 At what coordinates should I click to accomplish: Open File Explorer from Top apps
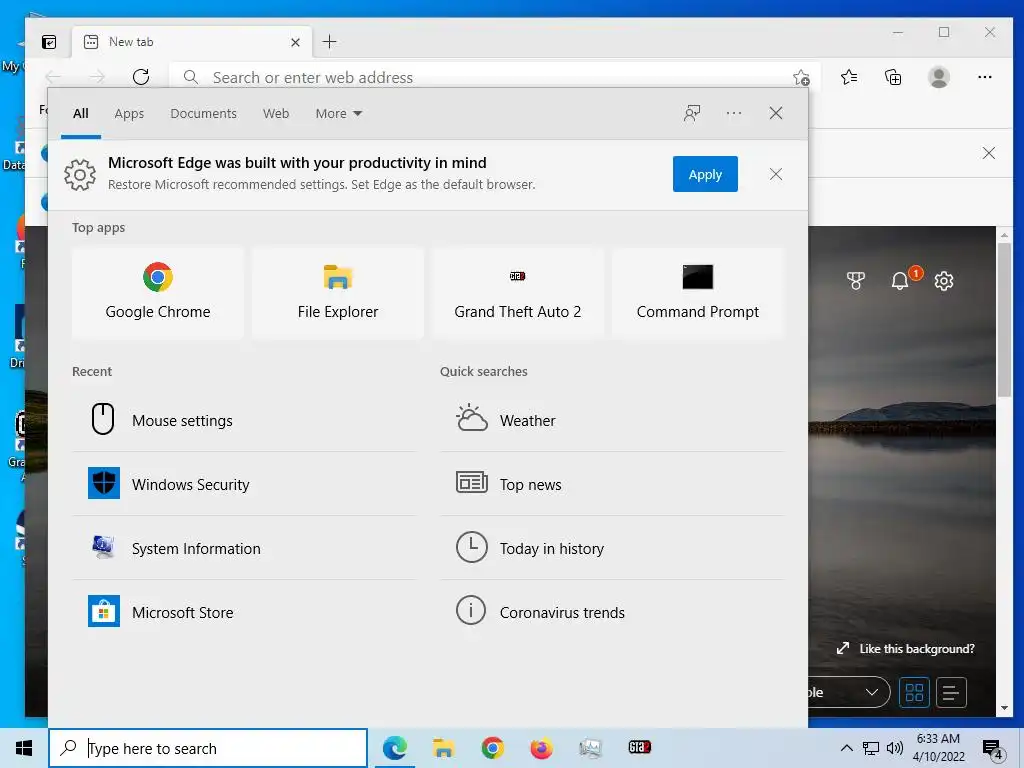[338, 293]
